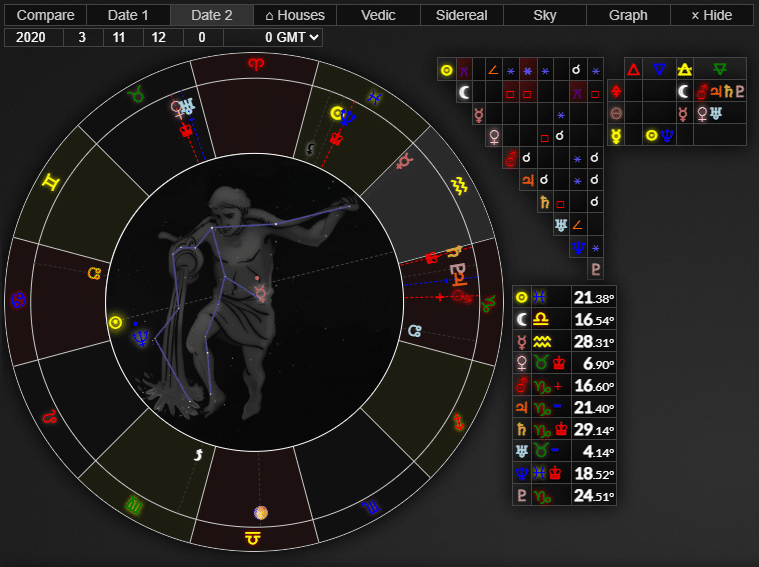Toggle the Houses display
Image resolution: width=759 pixels, height=567 pixels.
(295, 15)
